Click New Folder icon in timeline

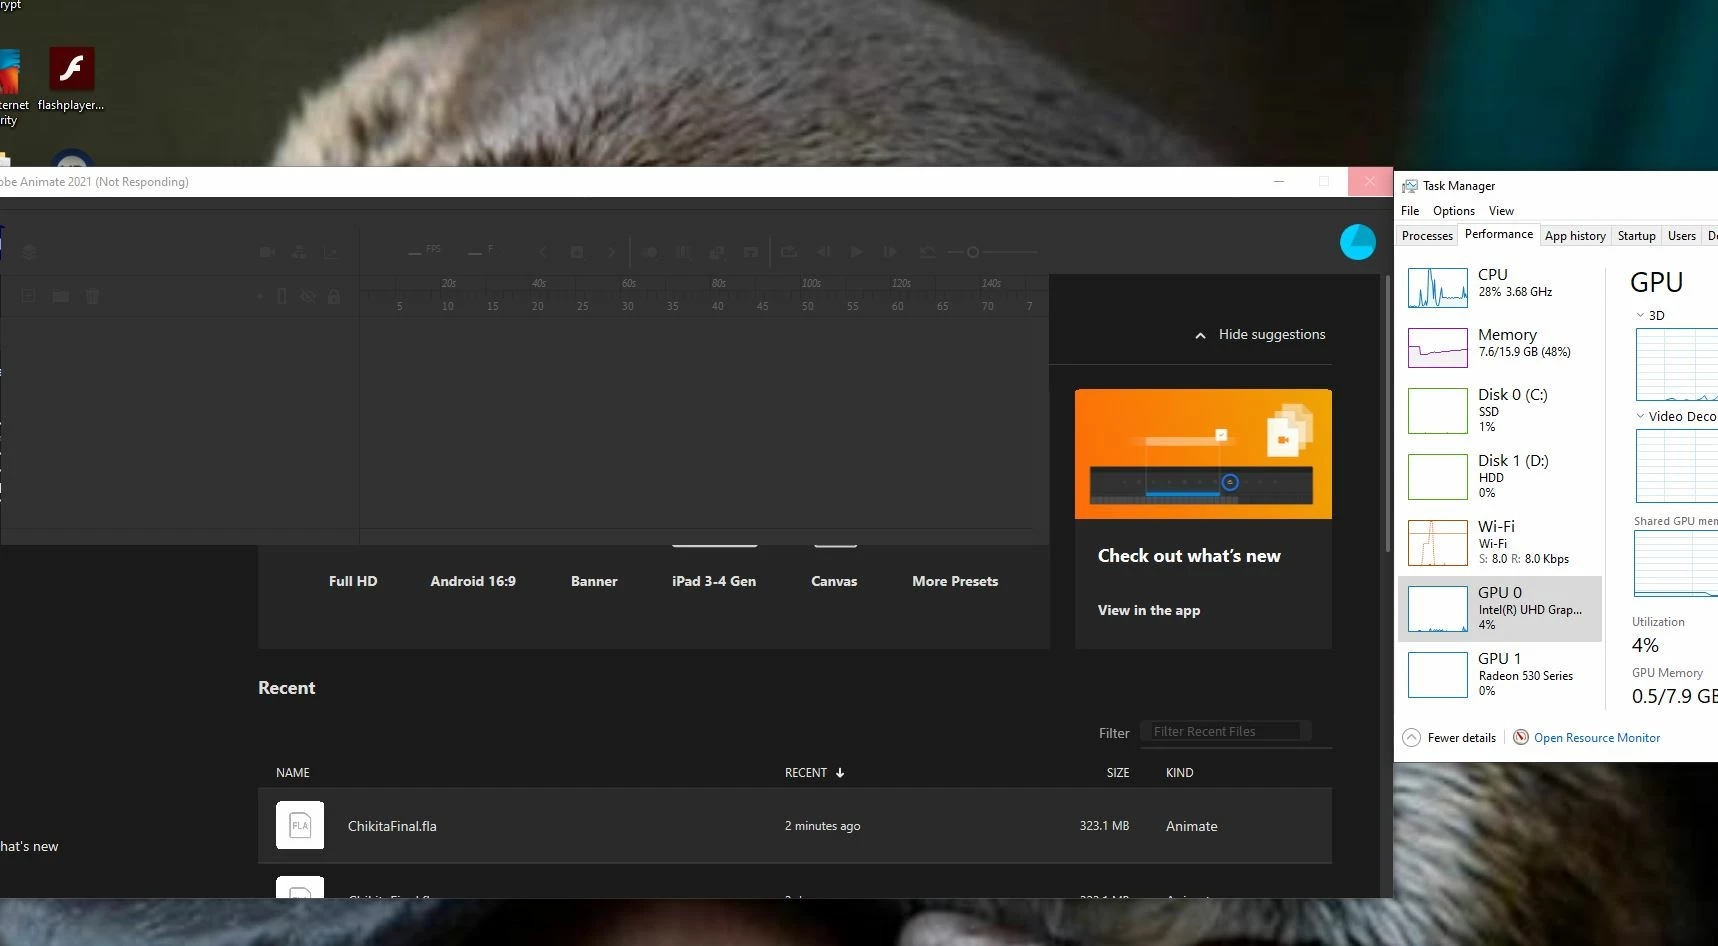tap(61, 296)
